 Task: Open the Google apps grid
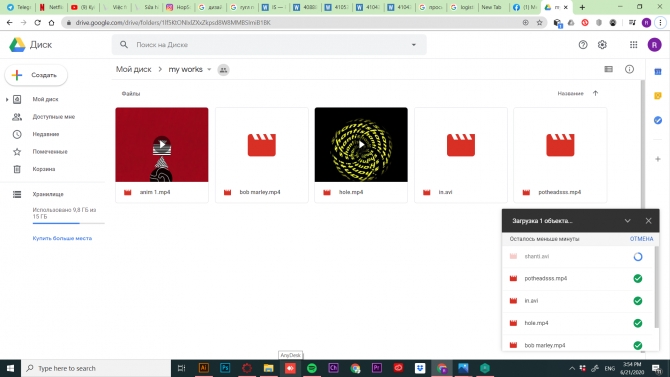point(634,44)
